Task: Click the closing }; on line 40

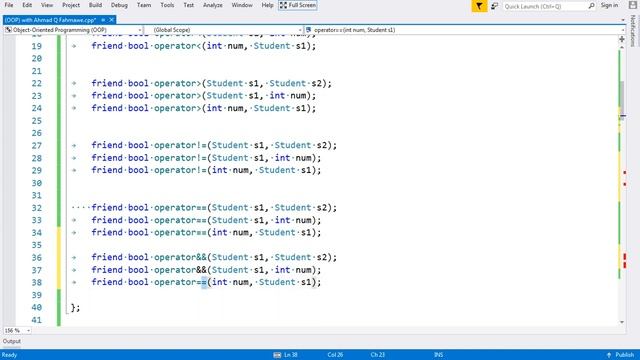Action: (x=76, y=307)
